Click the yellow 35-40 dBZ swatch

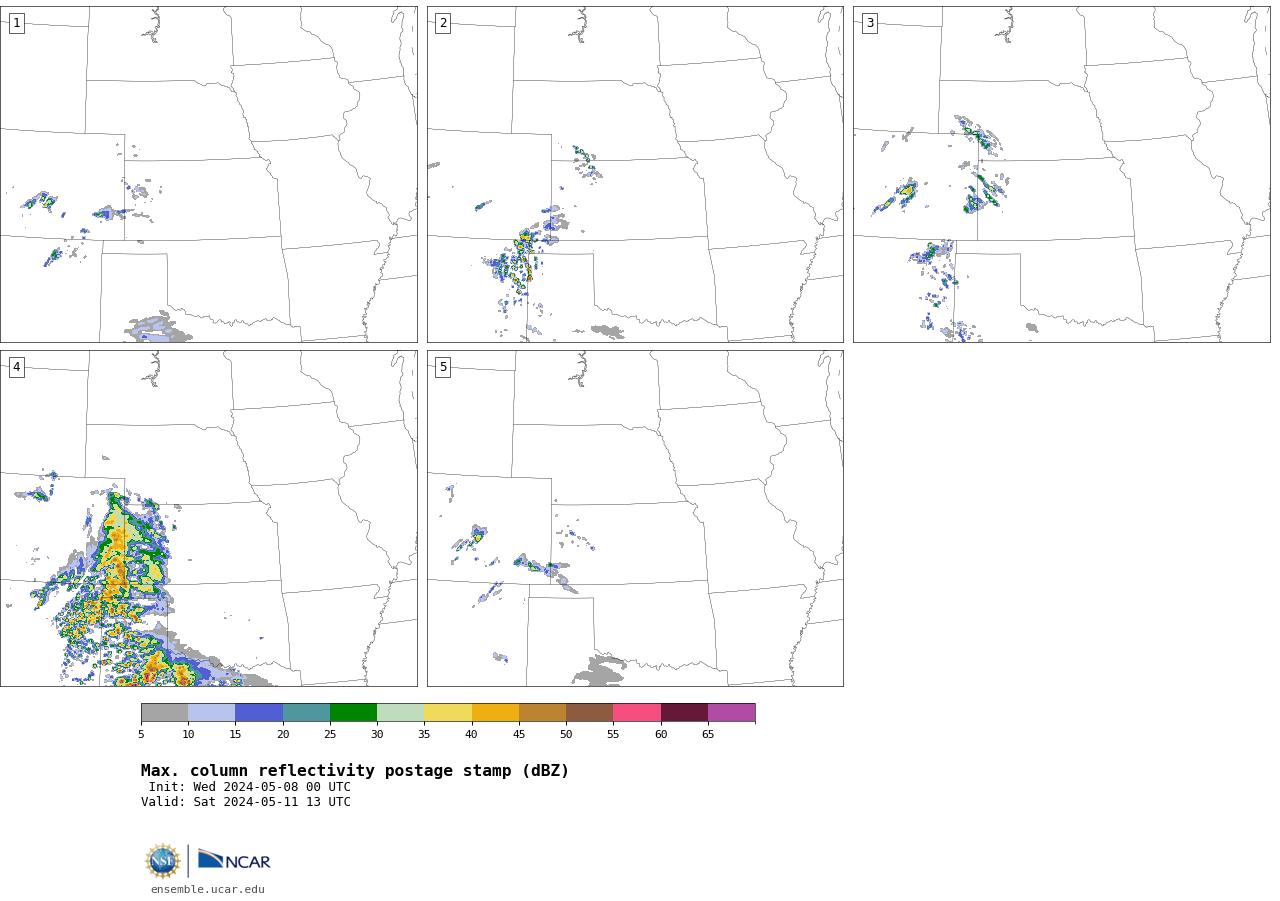(448, 713)
